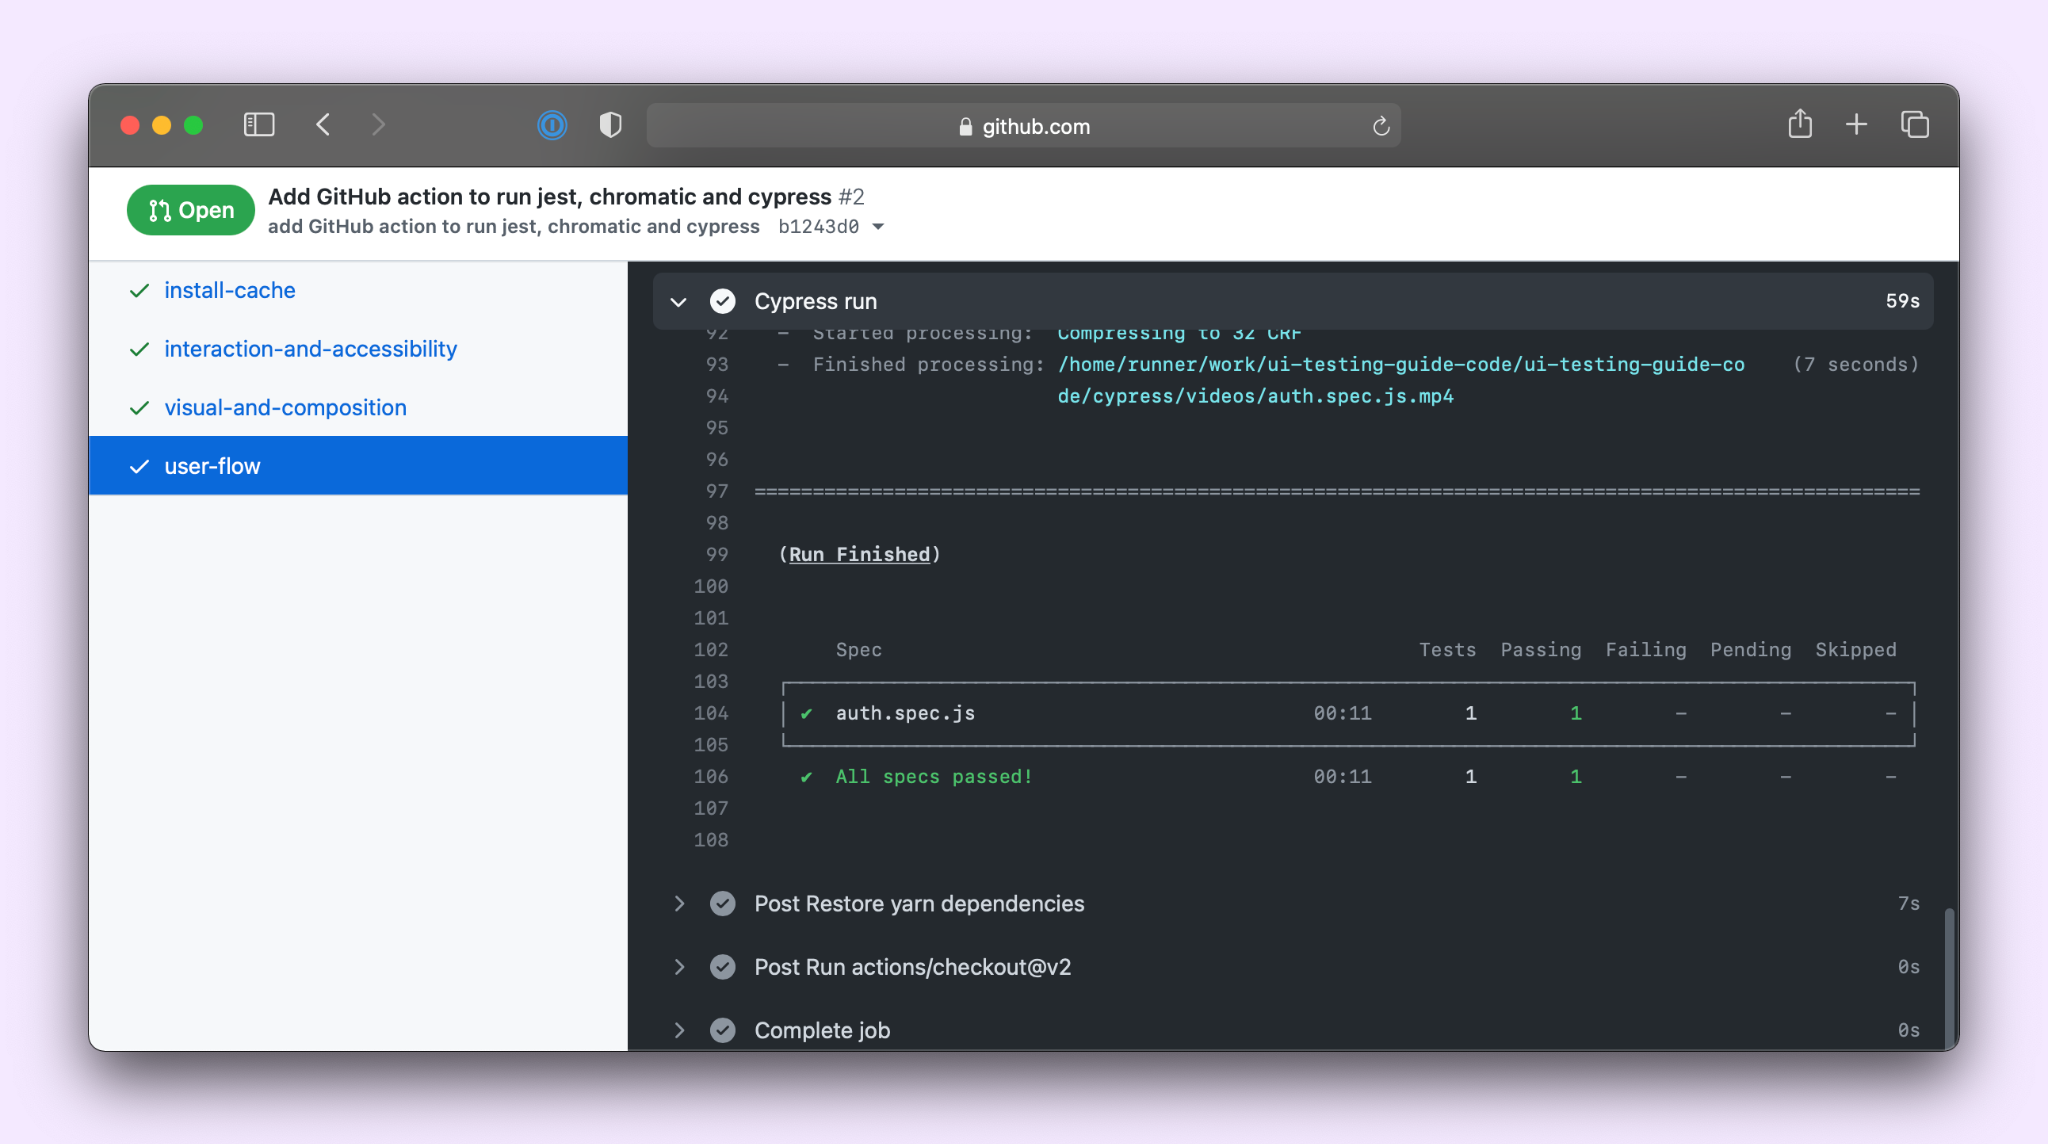The width and height of the screenshot is (2048, 1144).
Task: Open the commit b1243d0 dropdown arrow
Action: tap(878, 227)
